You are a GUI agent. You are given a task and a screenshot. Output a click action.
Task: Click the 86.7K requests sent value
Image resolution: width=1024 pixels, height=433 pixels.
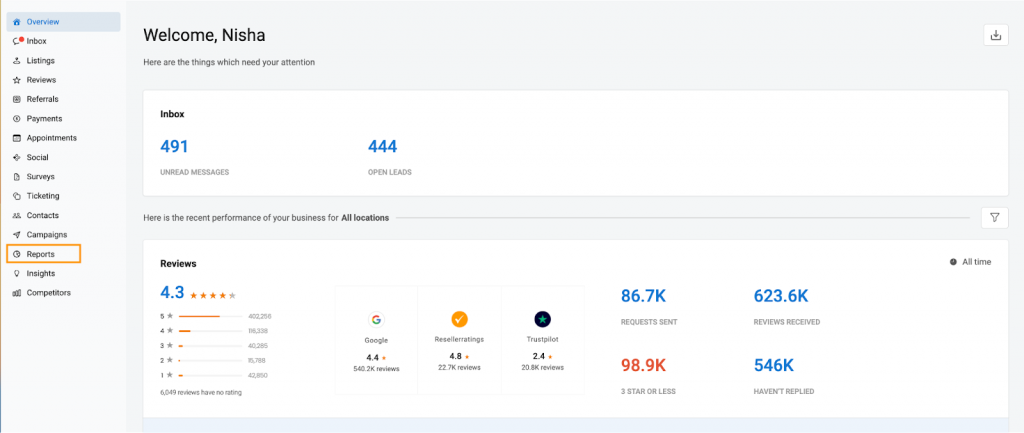coord(644,295)
